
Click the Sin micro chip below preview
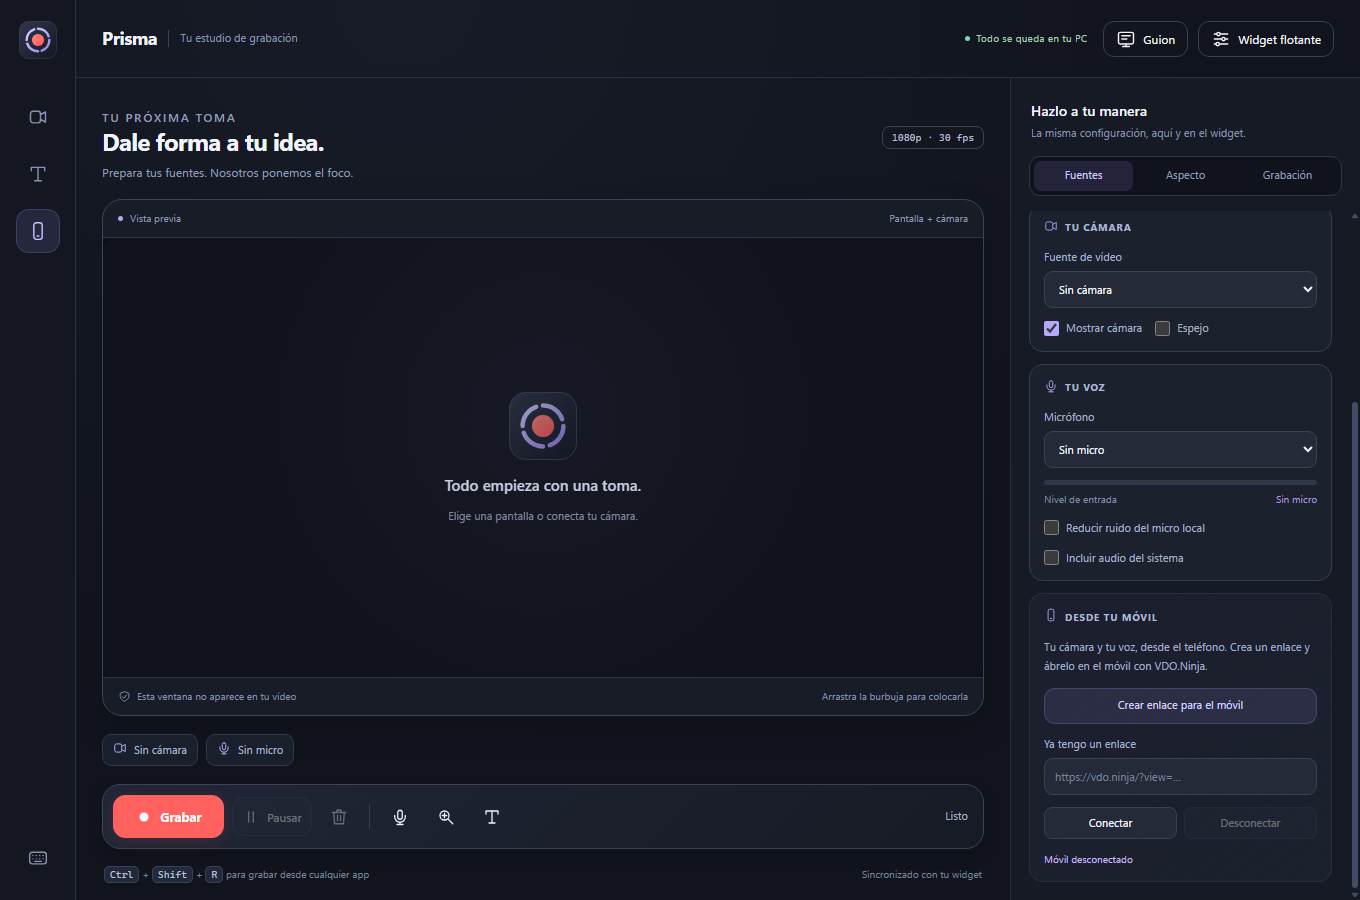click(x=250, y=750)
